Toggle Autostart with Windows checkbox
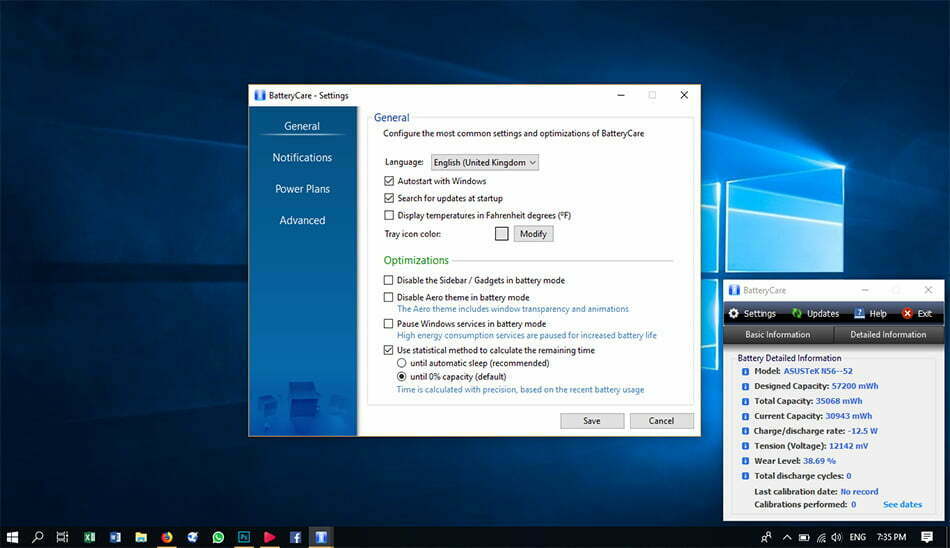 click(389, 181)
